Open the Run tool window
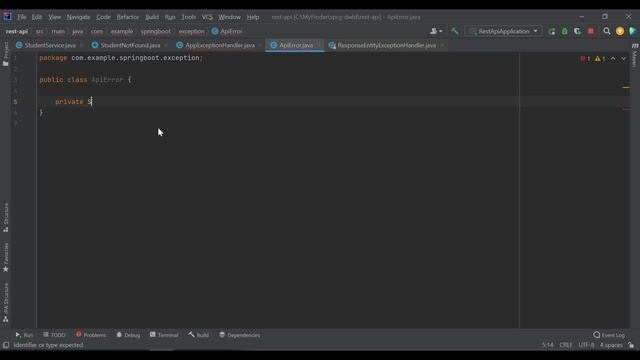 click(x=24, y=335)
